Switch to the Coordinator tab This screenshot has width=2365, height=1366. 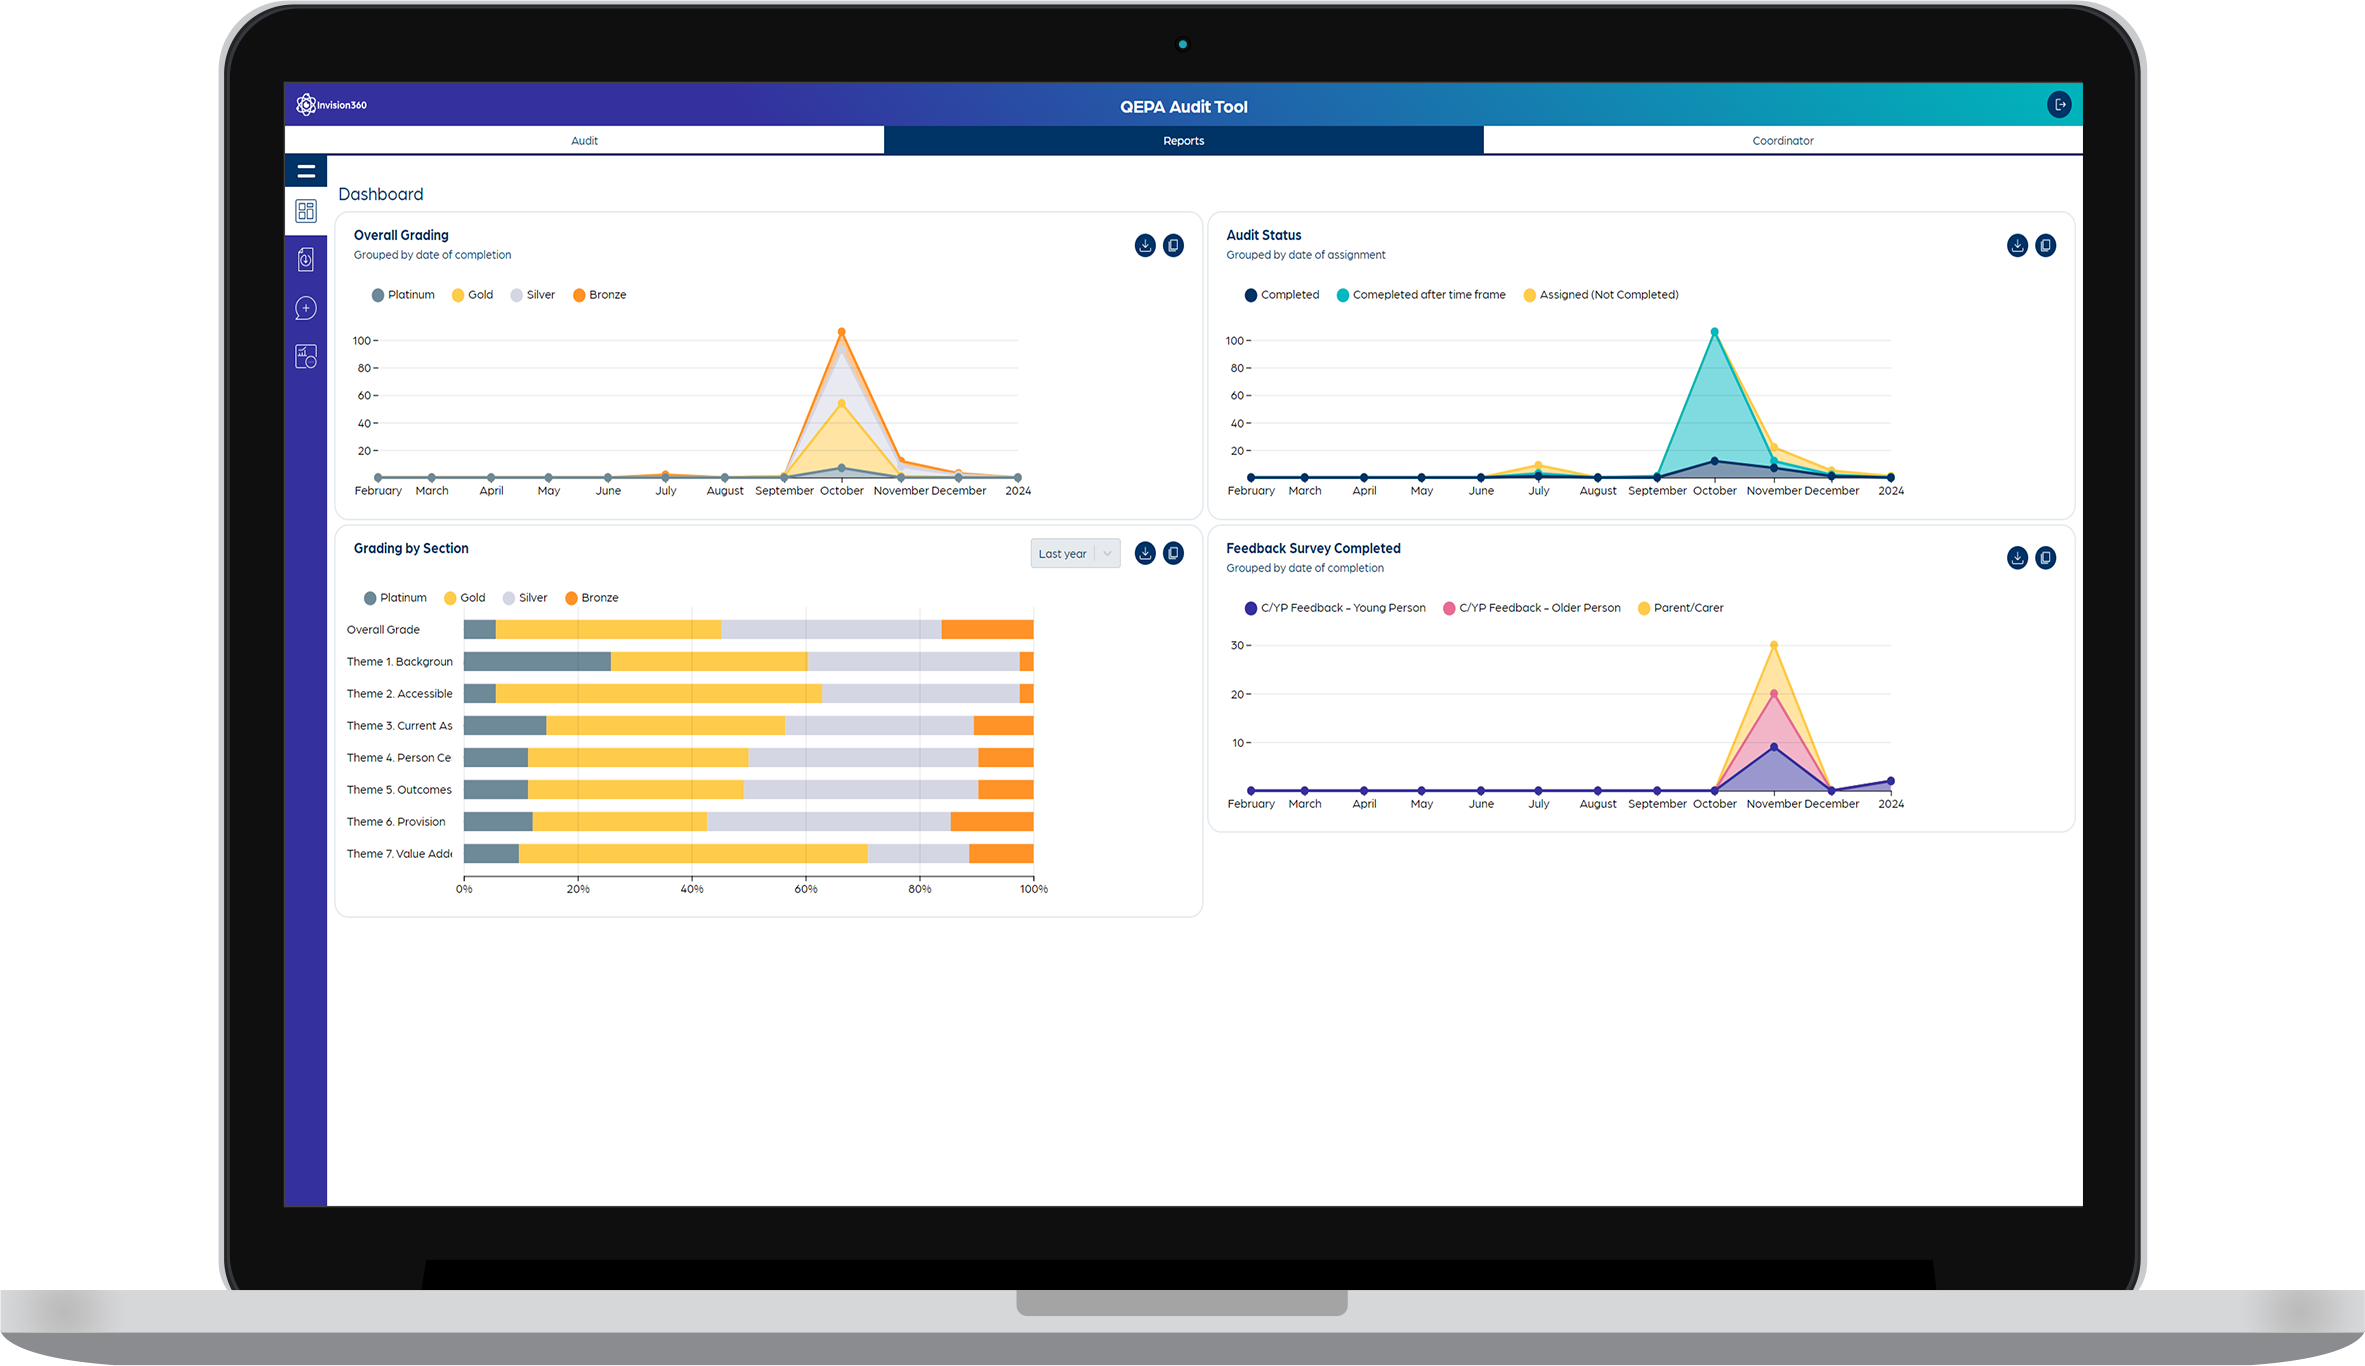click(1782, 141)
